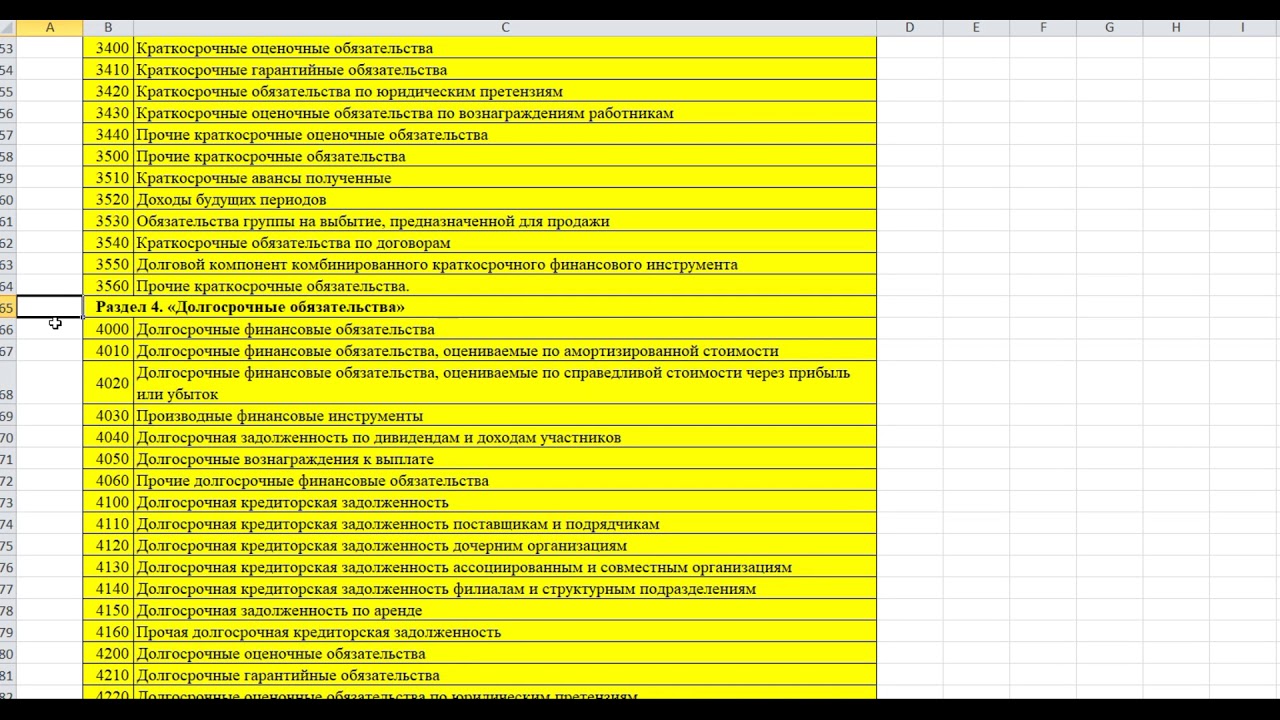Viewport: 1280px width, 720px height.
Task: Select column D header
Action: pyautogui.click(x=910, y=27)
